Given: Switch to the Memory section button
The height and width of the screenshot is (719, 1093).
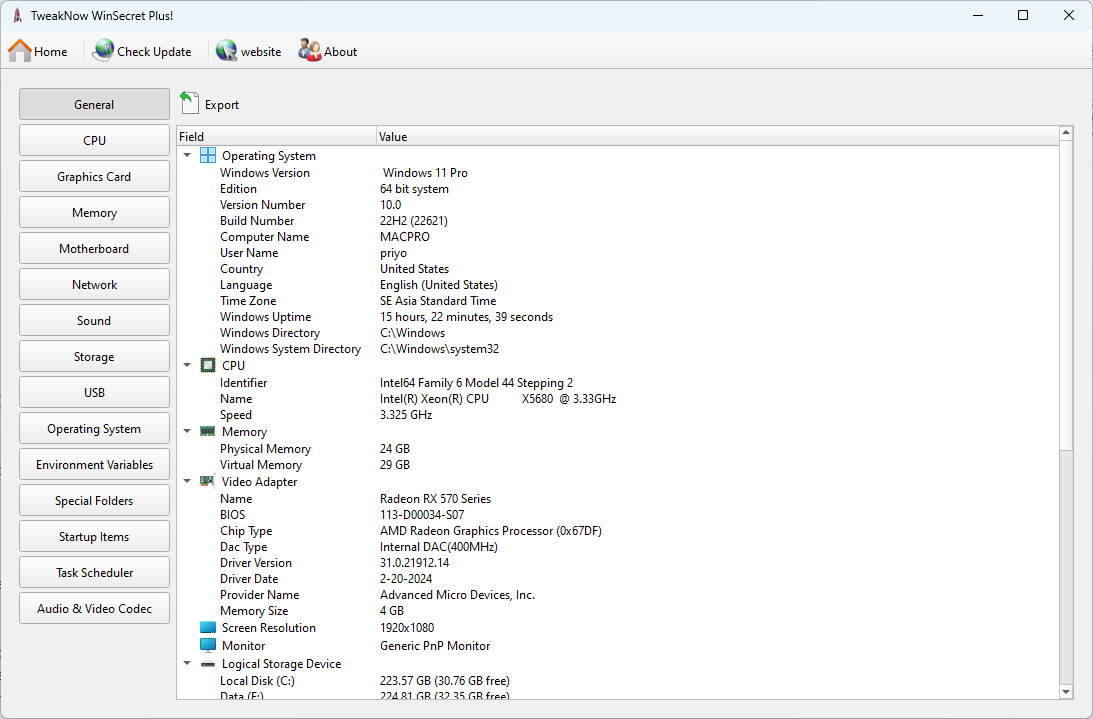Looking at the screenshot, I should click(94, 212).
